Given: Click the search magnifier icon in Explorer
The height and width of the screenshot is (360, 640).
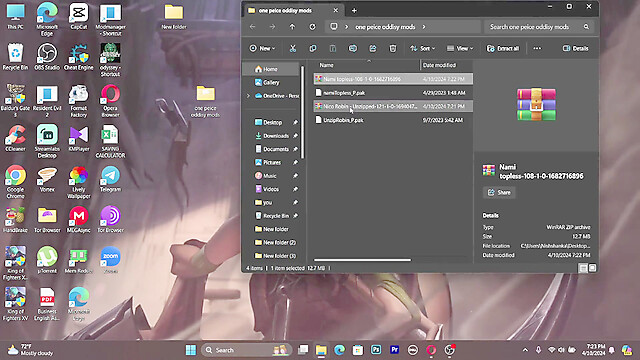Looking at the screenshot, I should coord(586,27).
